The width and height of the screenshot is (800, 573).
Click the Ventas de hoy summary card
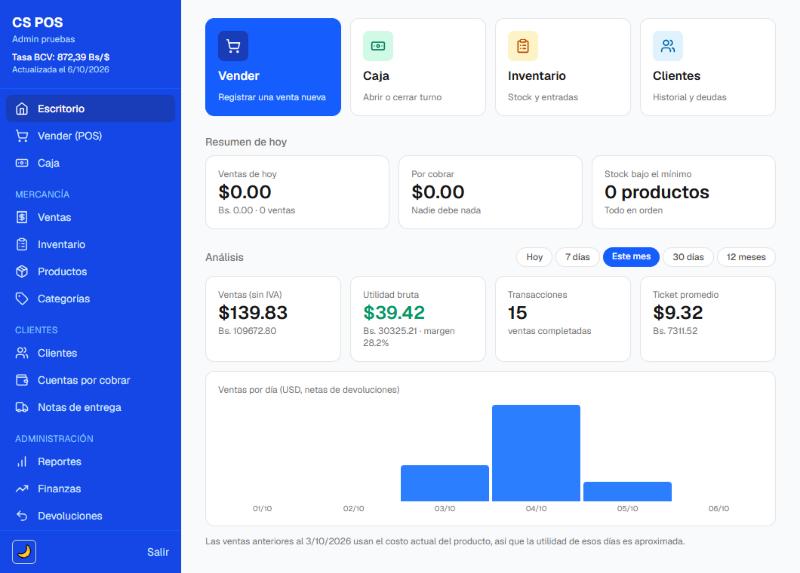[x=297, y=192]
